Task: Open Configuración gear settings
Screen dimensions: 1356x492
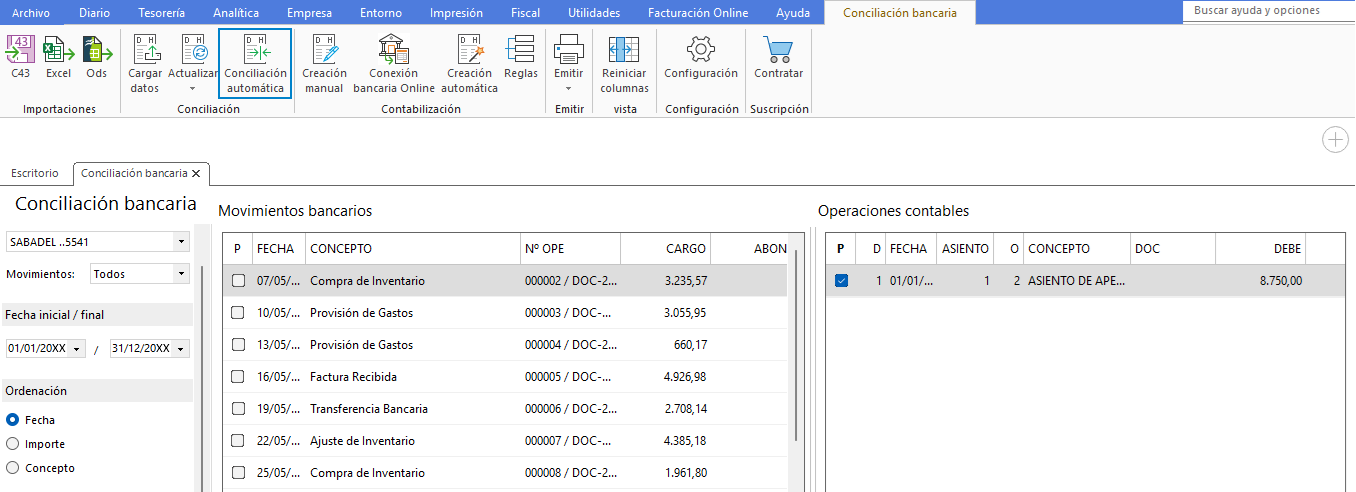Action: 701,57
